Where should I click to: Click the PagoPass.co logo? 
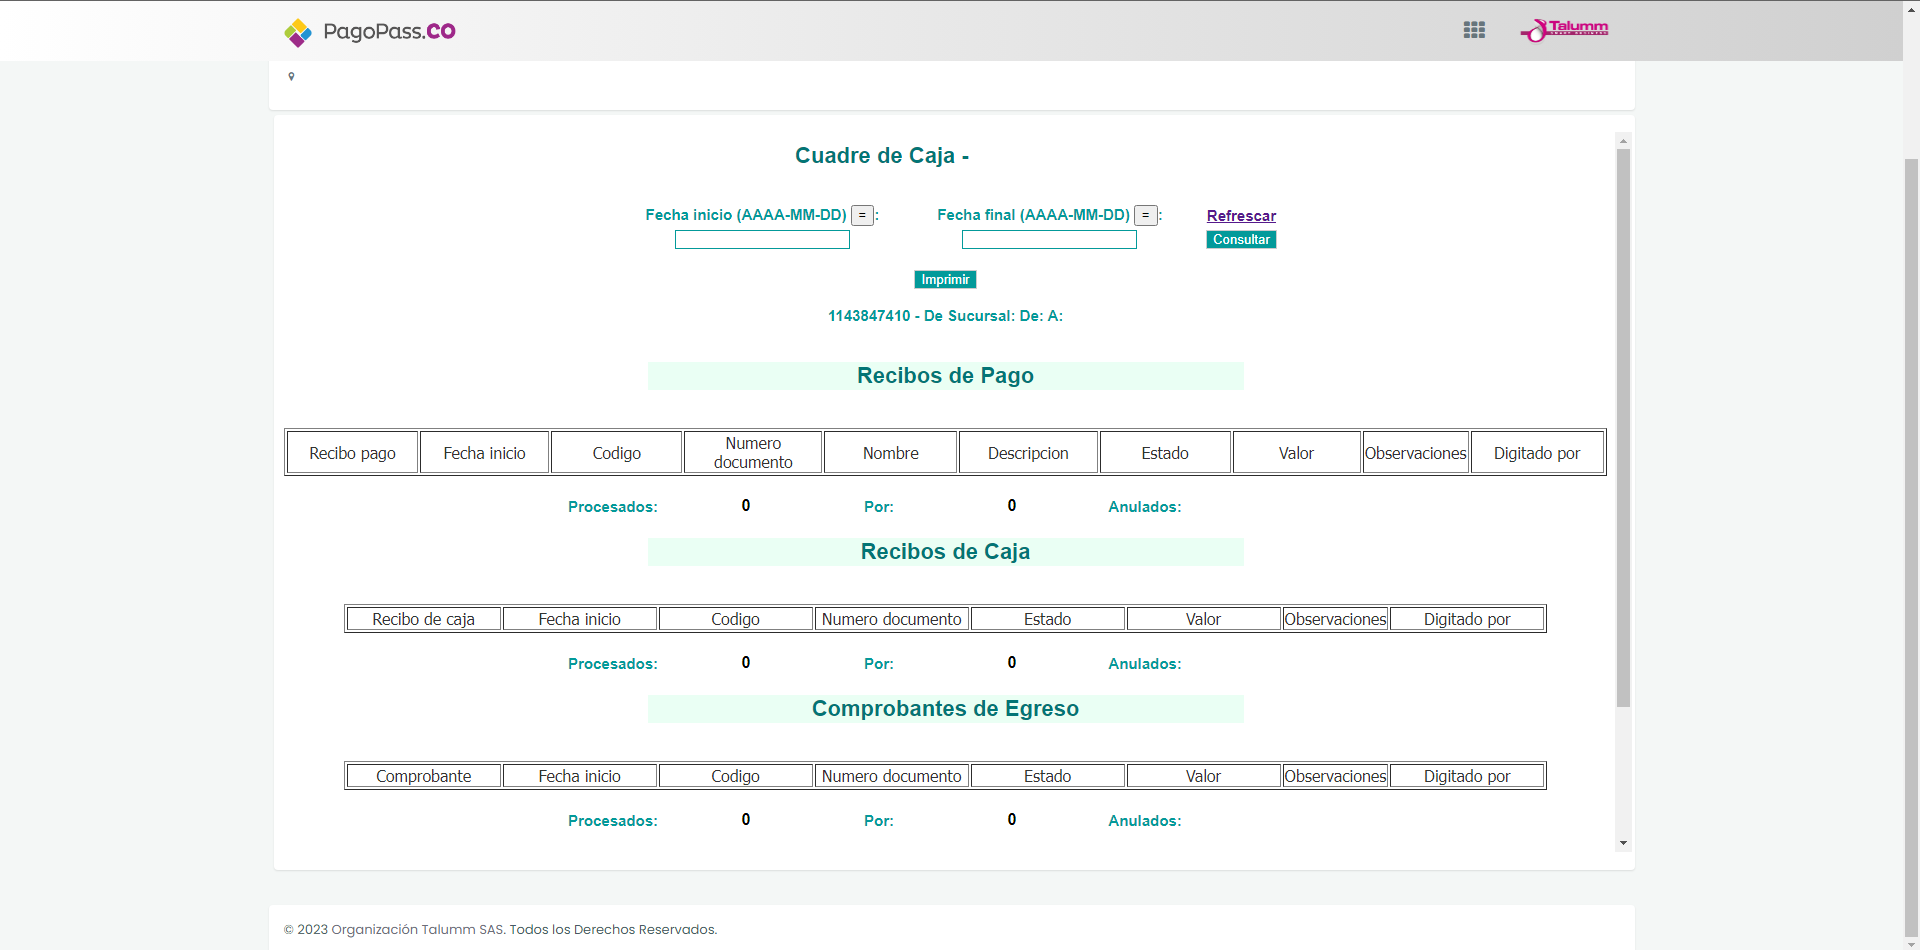click(370, 32)
